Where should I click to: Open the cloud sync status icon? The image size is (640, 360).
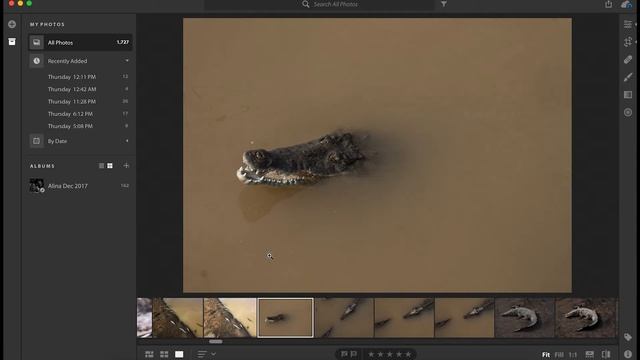click(x=626, y=4)
